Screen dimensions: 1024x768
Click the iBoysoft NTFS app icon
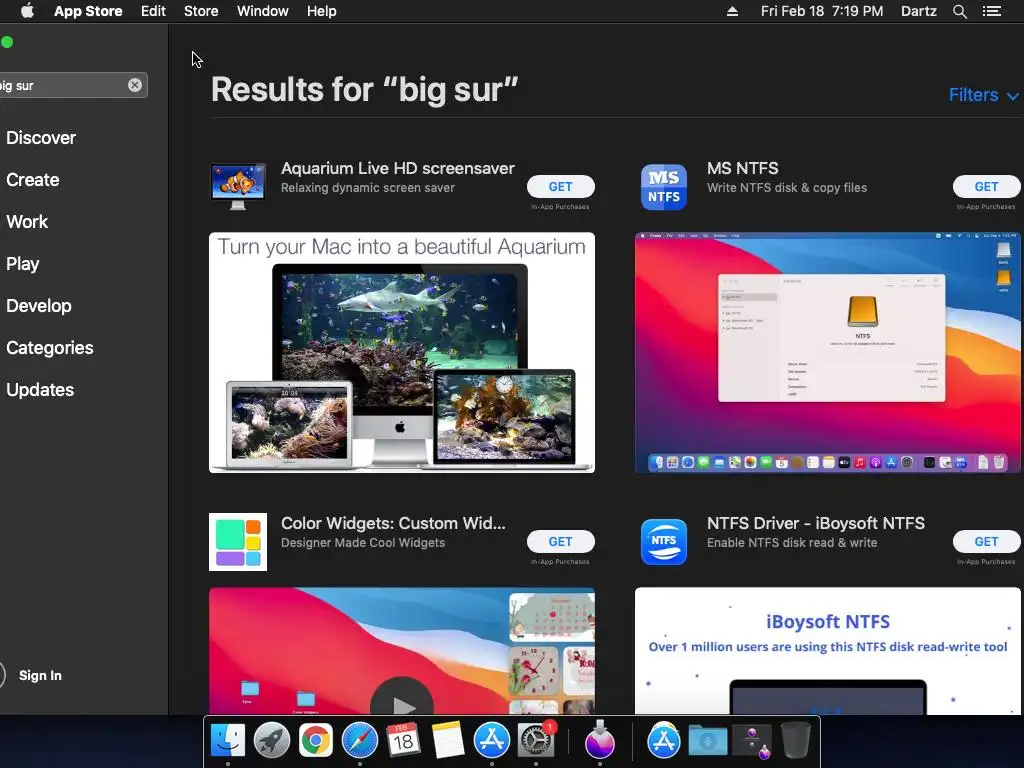pos(664,542)
